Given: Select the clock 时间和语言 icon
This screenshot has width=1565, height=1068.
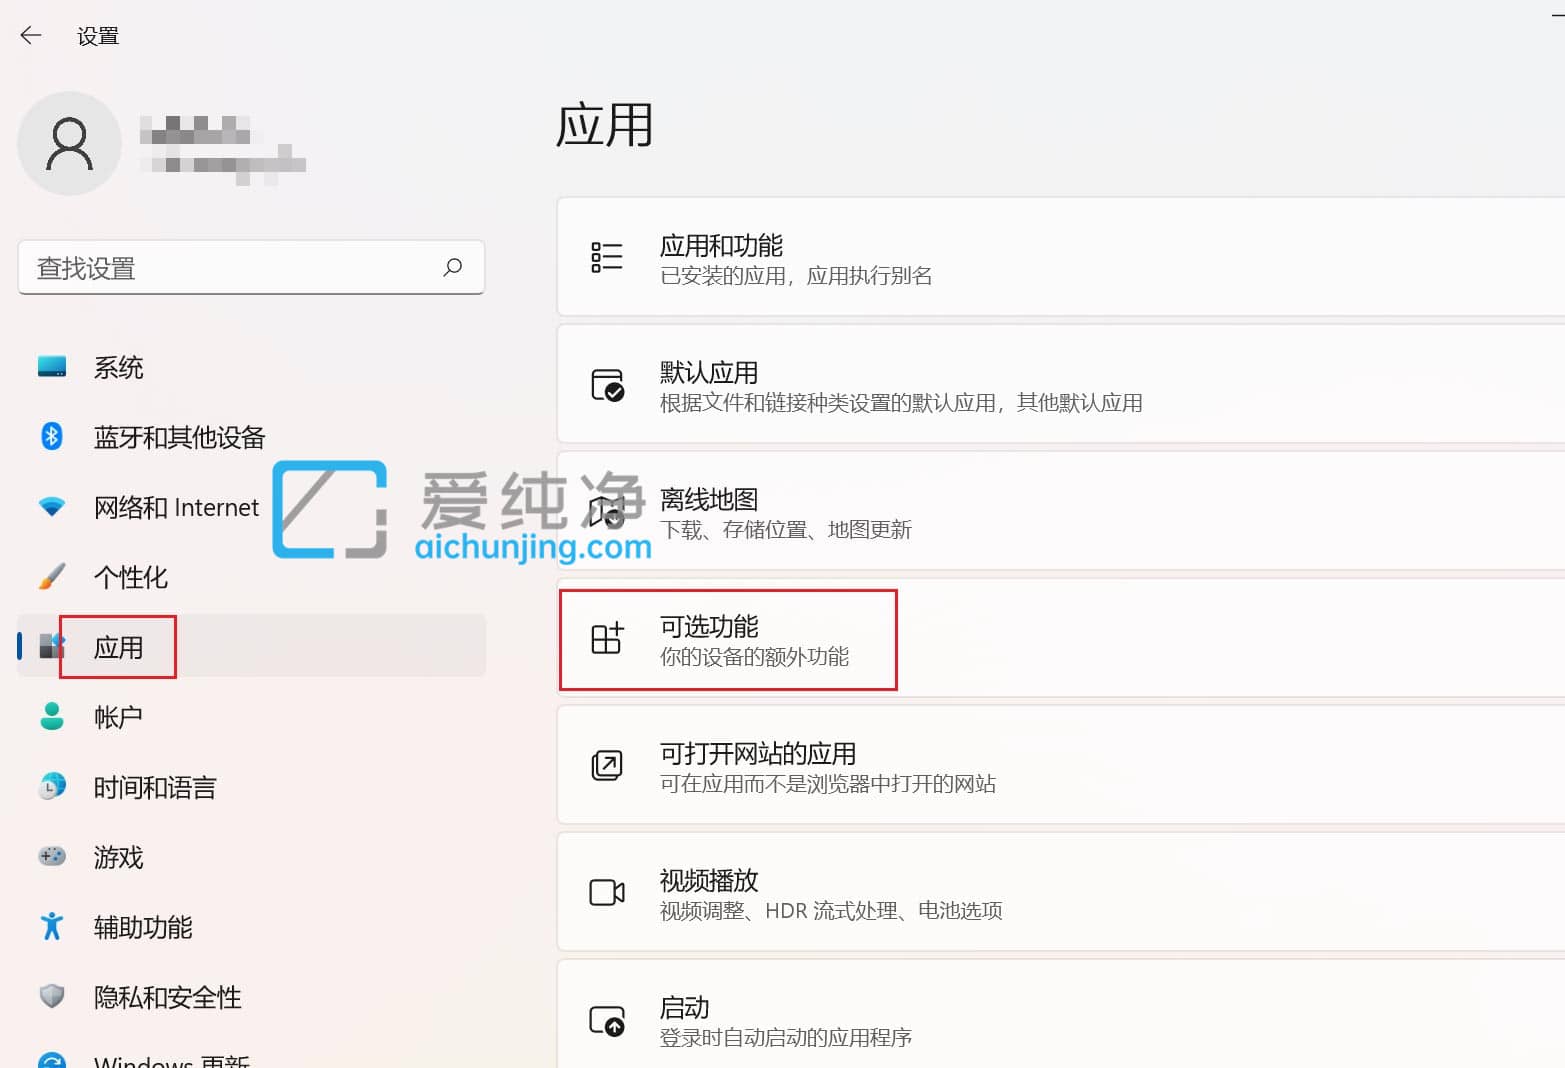Looking at the screenshot, I should click(50, 787).
